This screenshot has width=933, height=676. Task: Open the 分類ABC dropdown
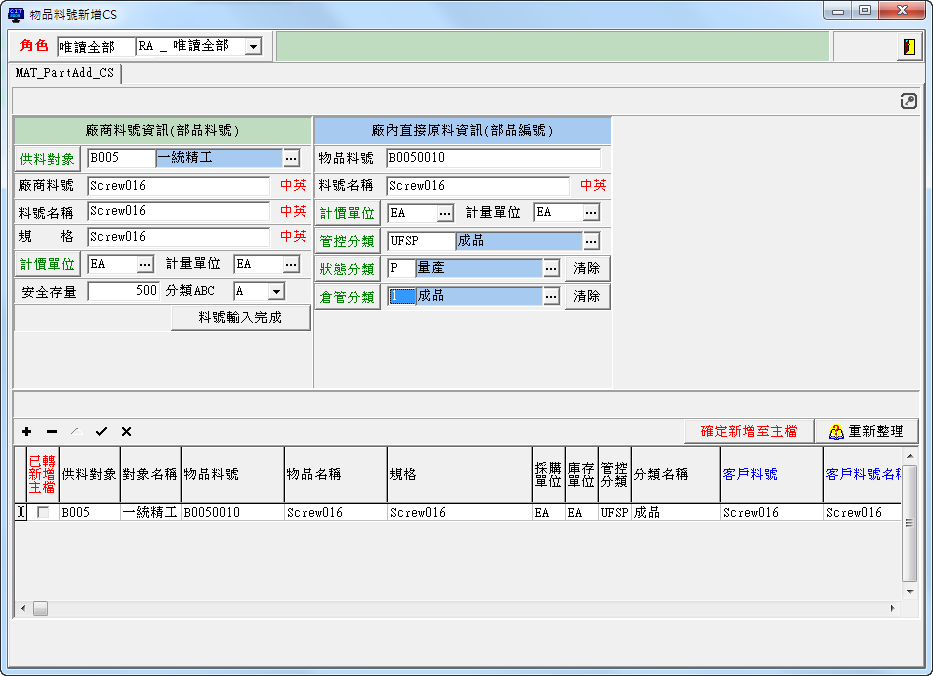(x=275, y=291)
